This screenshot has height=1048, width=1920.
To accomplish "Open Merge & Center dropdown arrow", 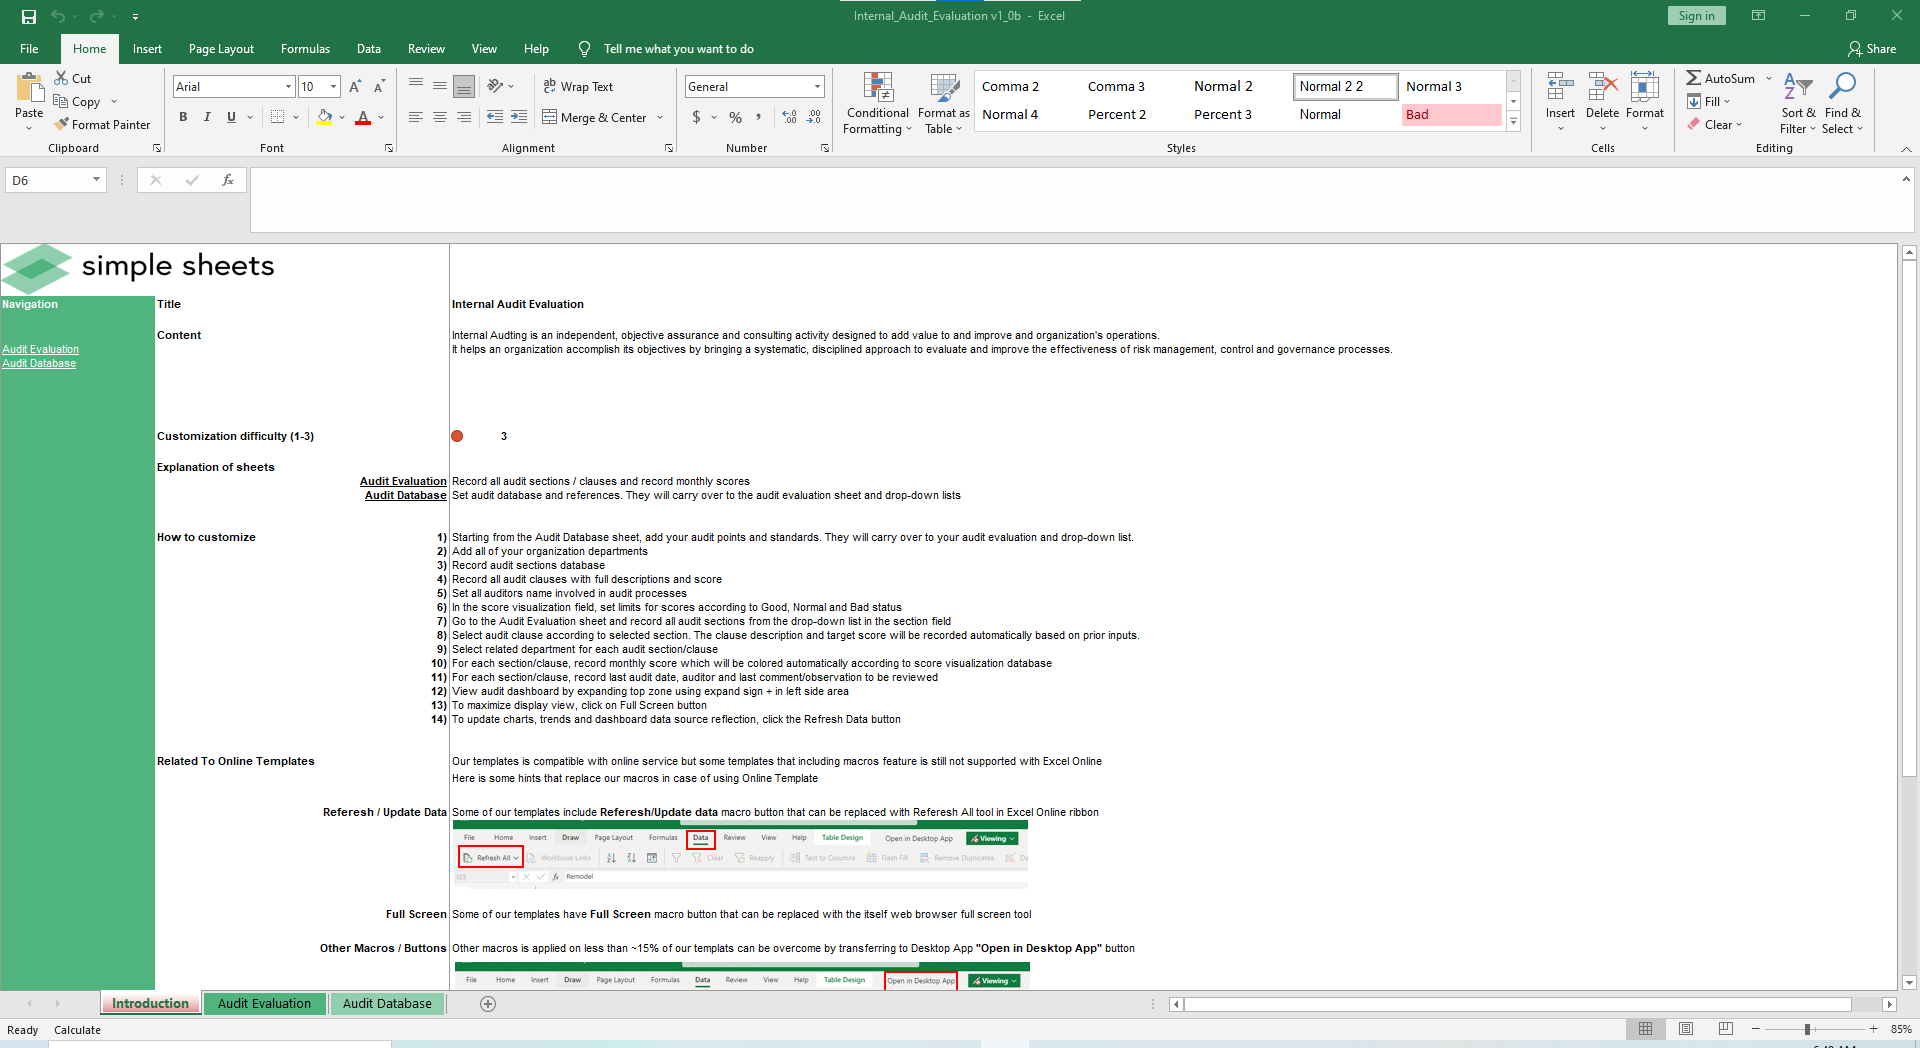I will pos(660,117).
